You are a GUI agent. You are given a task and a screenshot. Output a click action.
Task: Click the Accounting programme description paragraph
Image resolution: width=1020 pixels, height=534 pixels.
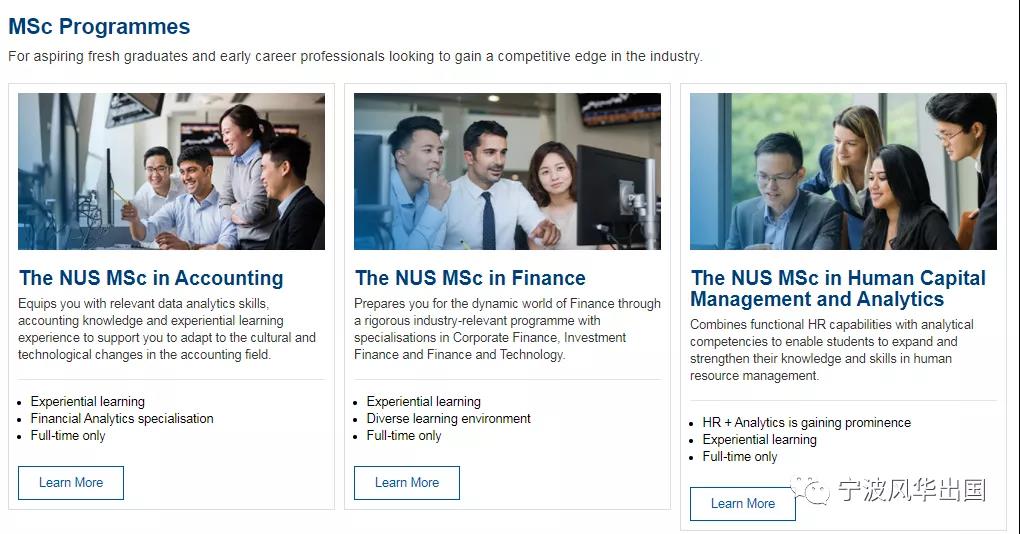pyautogui.click(x=167, y=329)
